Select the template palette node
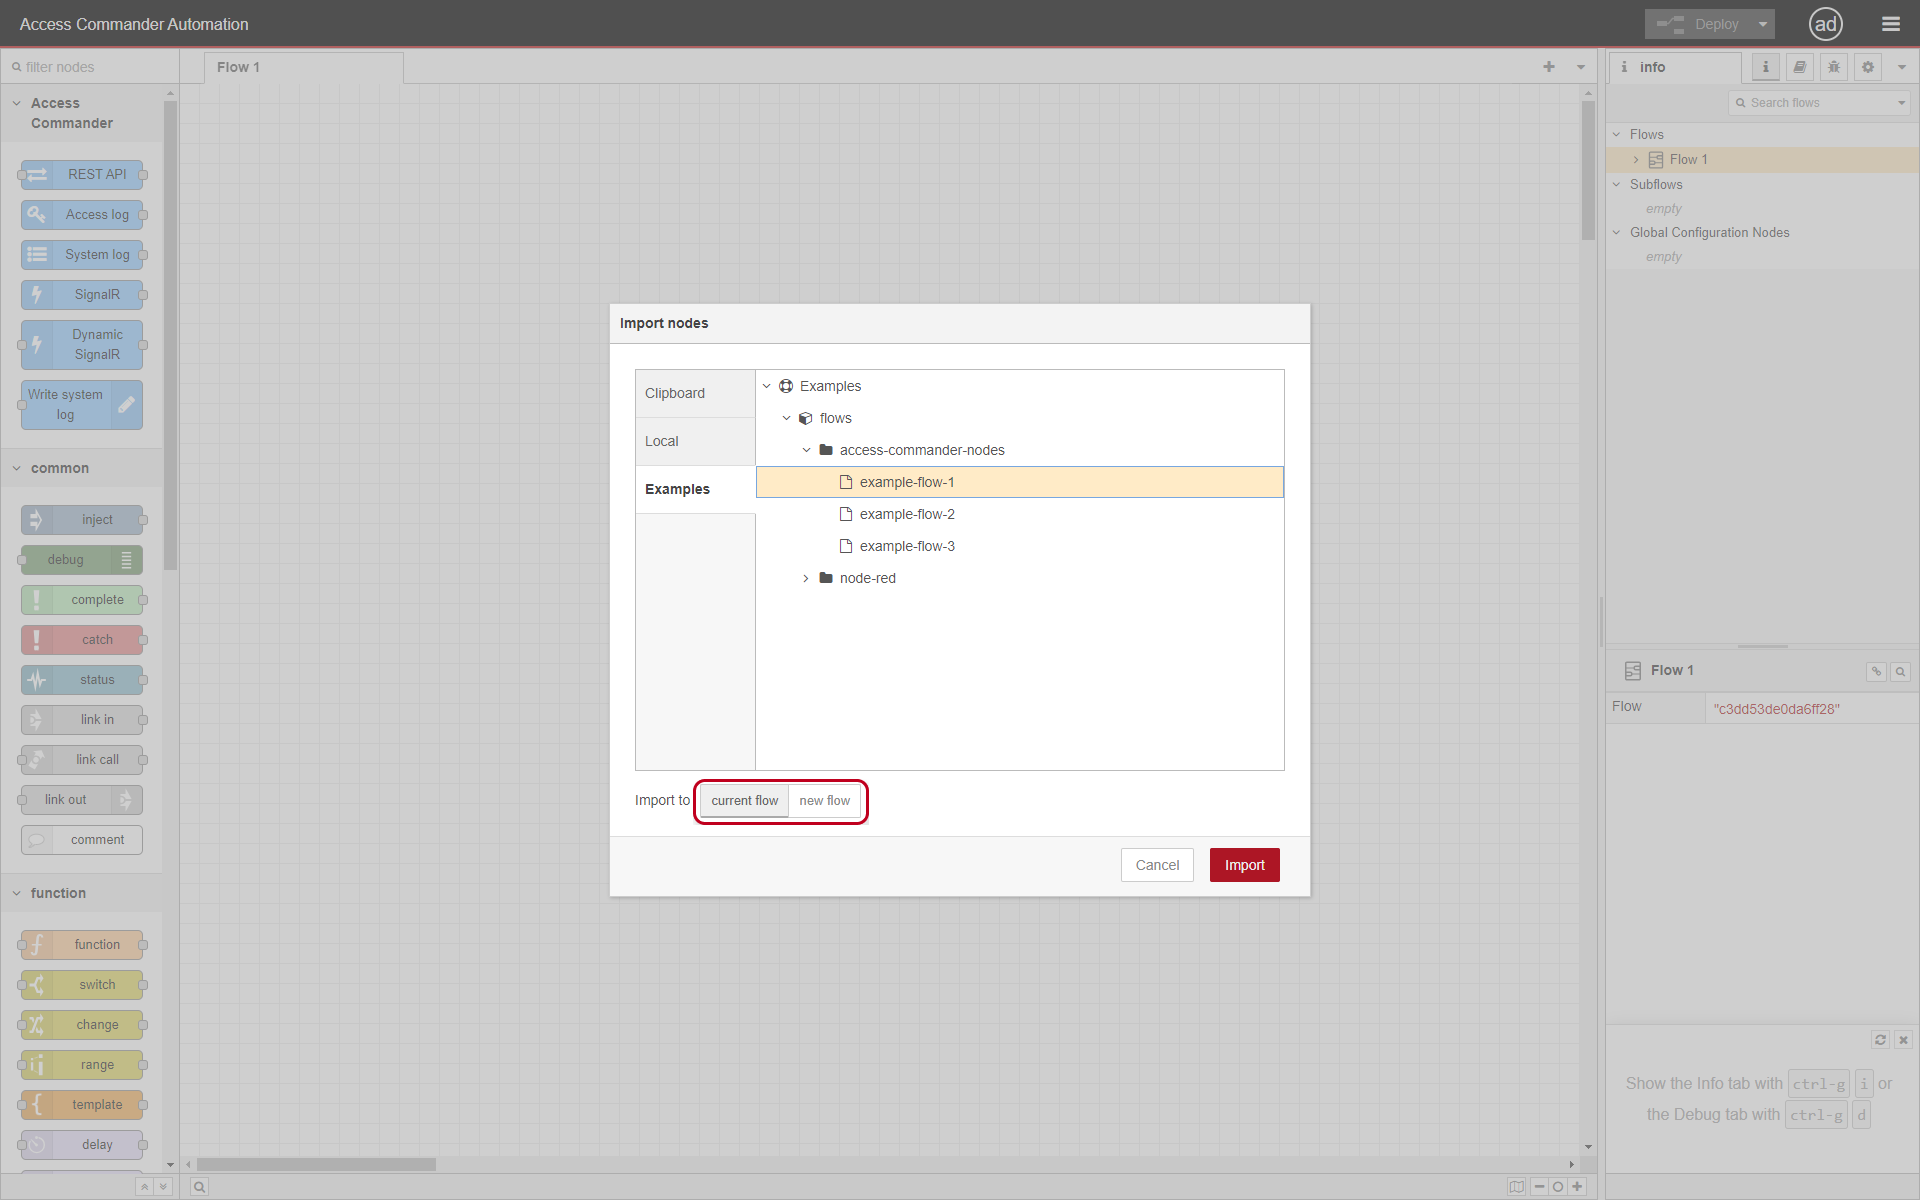The height and width of the screenshot is (1200, 1920). [x=82, y=1105]
